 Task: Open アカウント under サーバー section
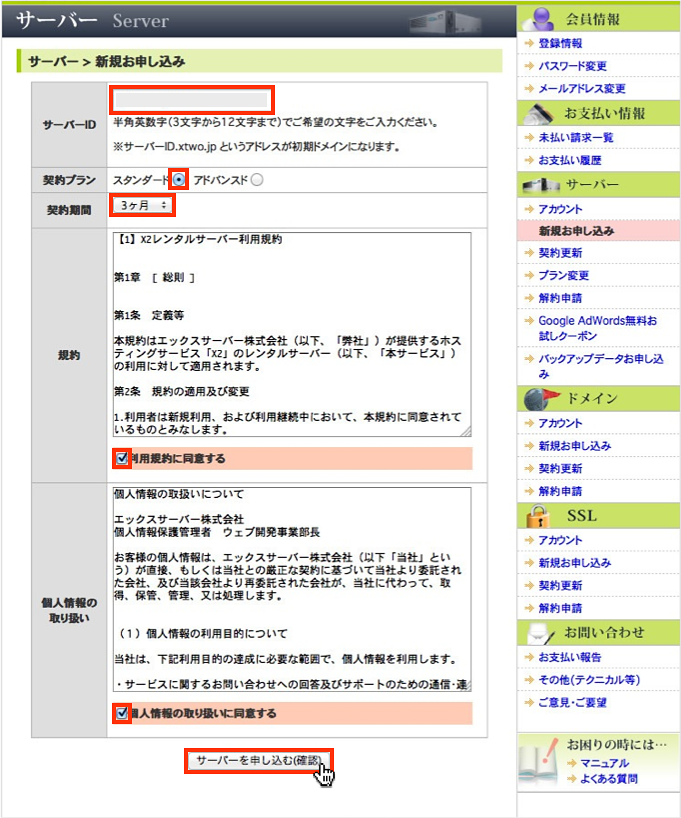coord(560,209)
